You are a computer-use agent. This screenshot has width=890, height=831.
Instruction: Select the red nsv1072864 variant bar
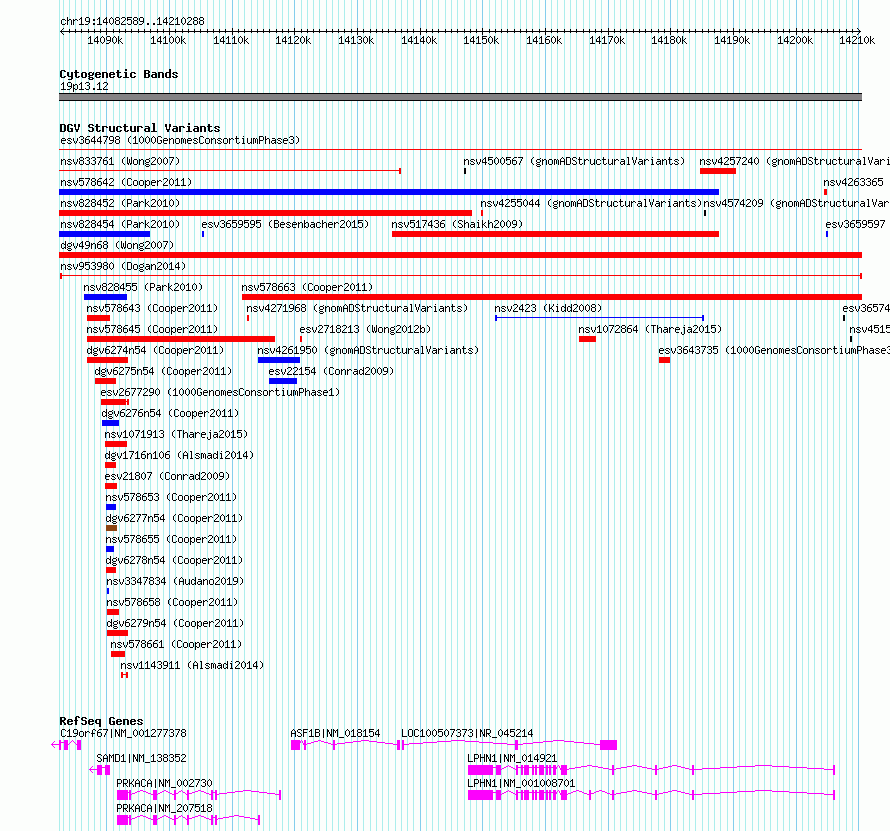[x=587, y=339]
